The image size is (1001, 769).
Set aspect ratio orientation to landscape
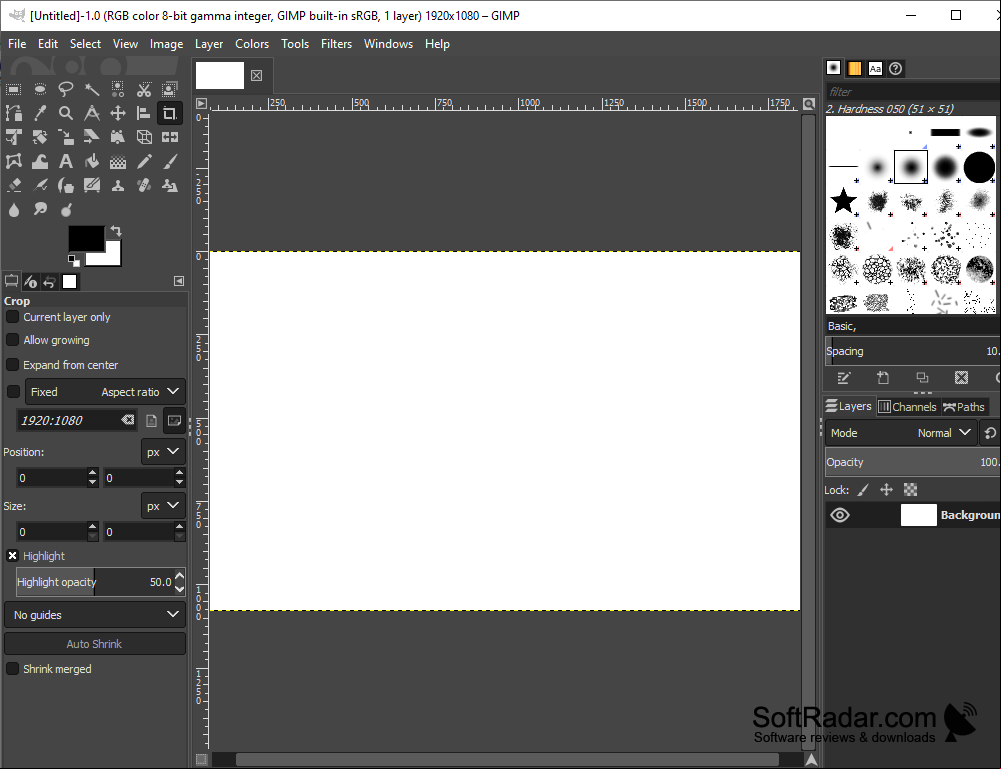tap(174, 421)
